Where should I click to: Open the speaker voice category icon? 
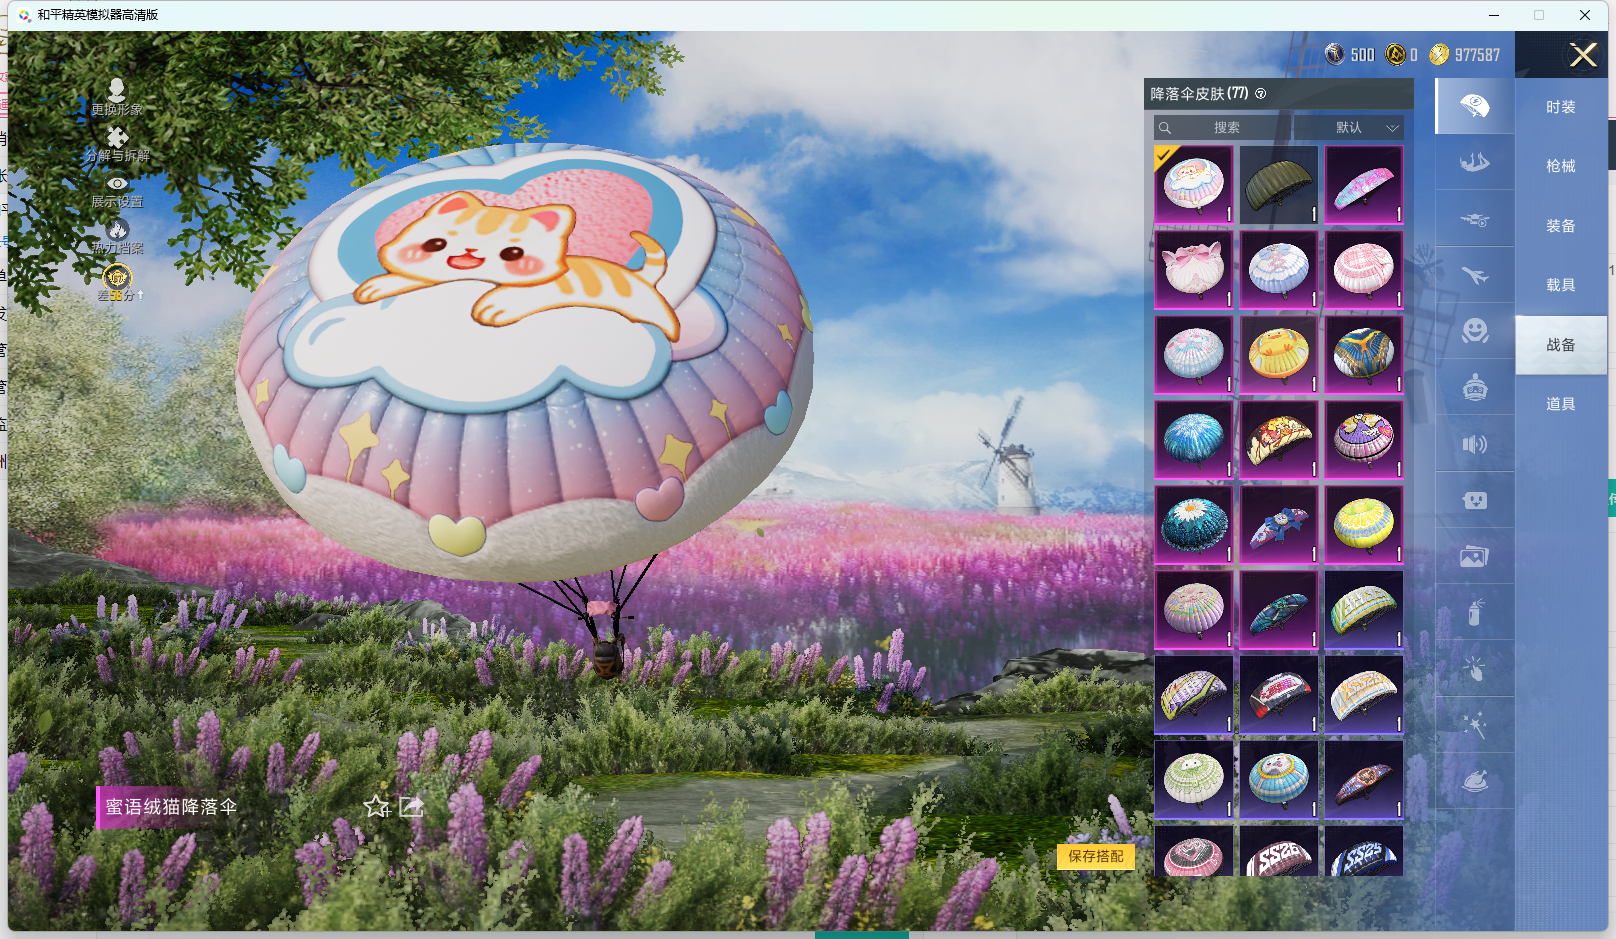coord(1474,444)
